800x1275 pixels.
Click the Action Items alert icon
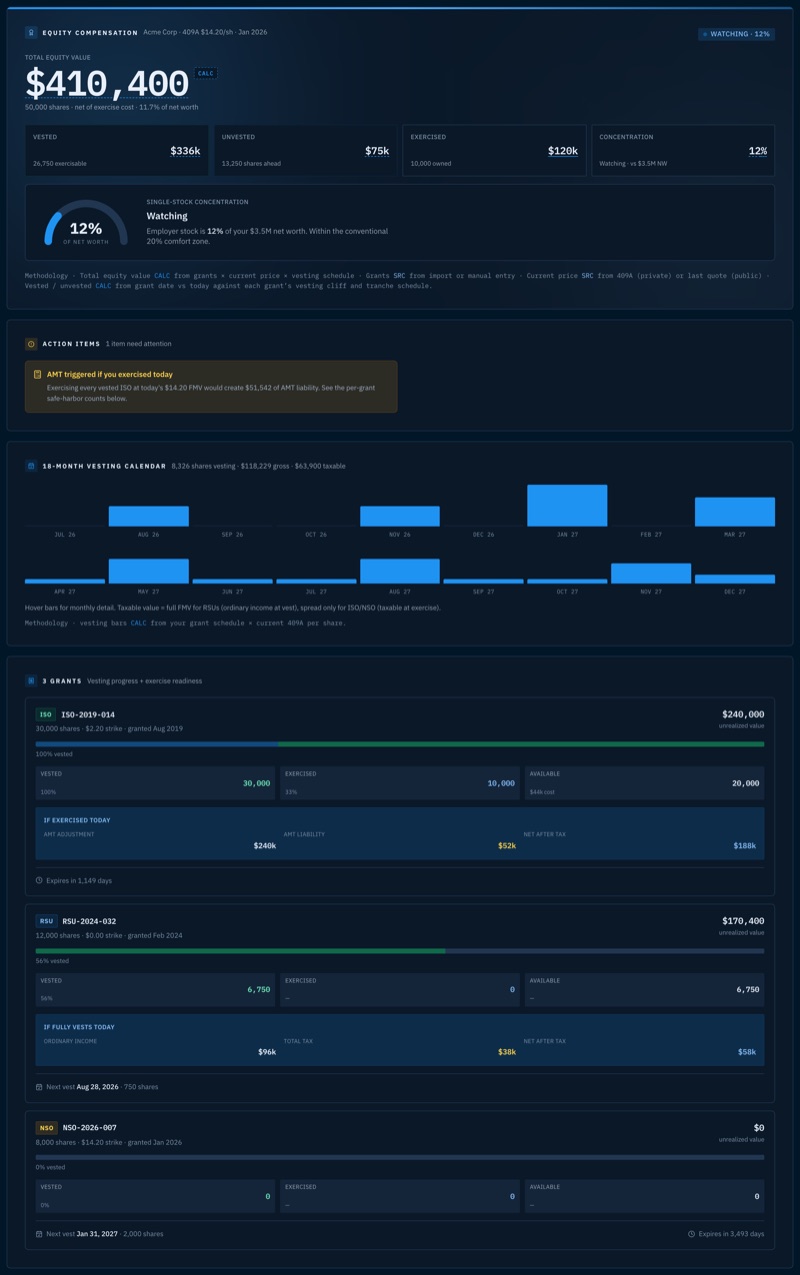31,344
